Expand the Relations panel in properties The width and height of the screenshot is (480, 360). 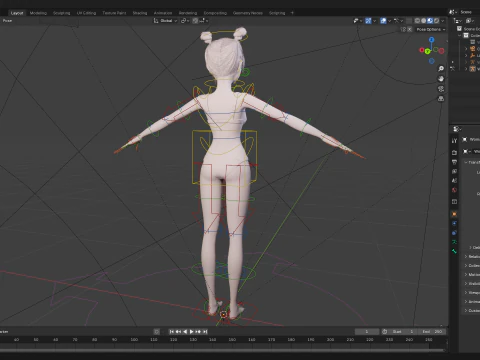pyautogui.click(x=466, y=257)
